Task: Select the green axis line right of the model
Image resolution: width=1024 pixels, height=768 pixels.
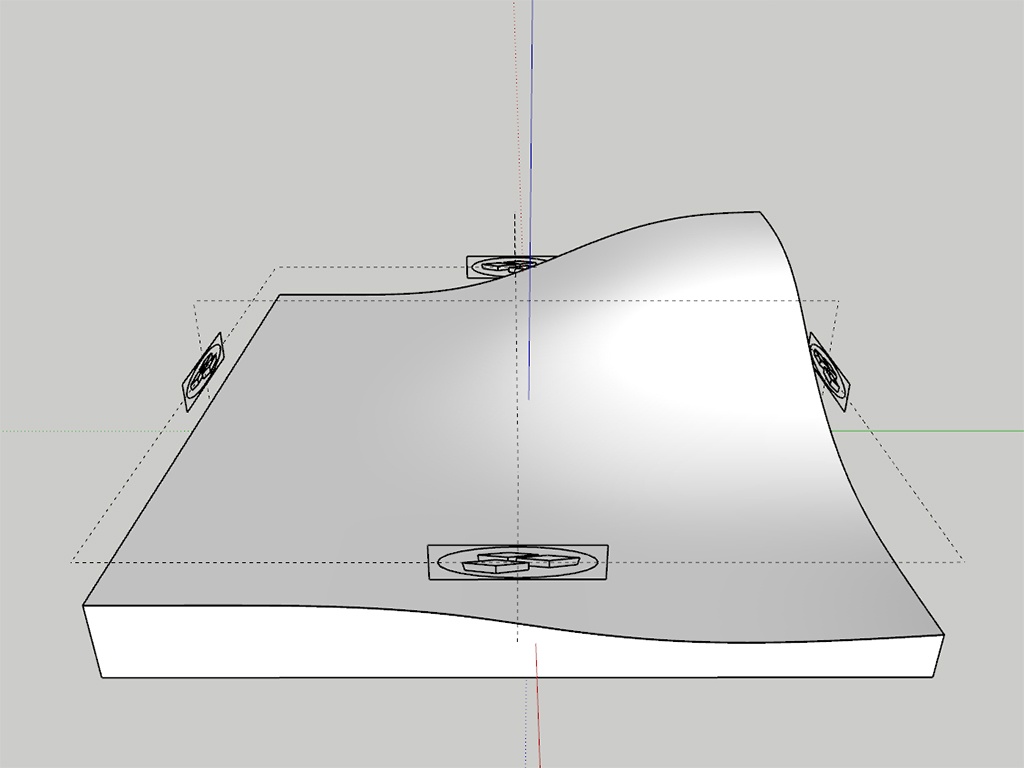Action: (927, 431)
